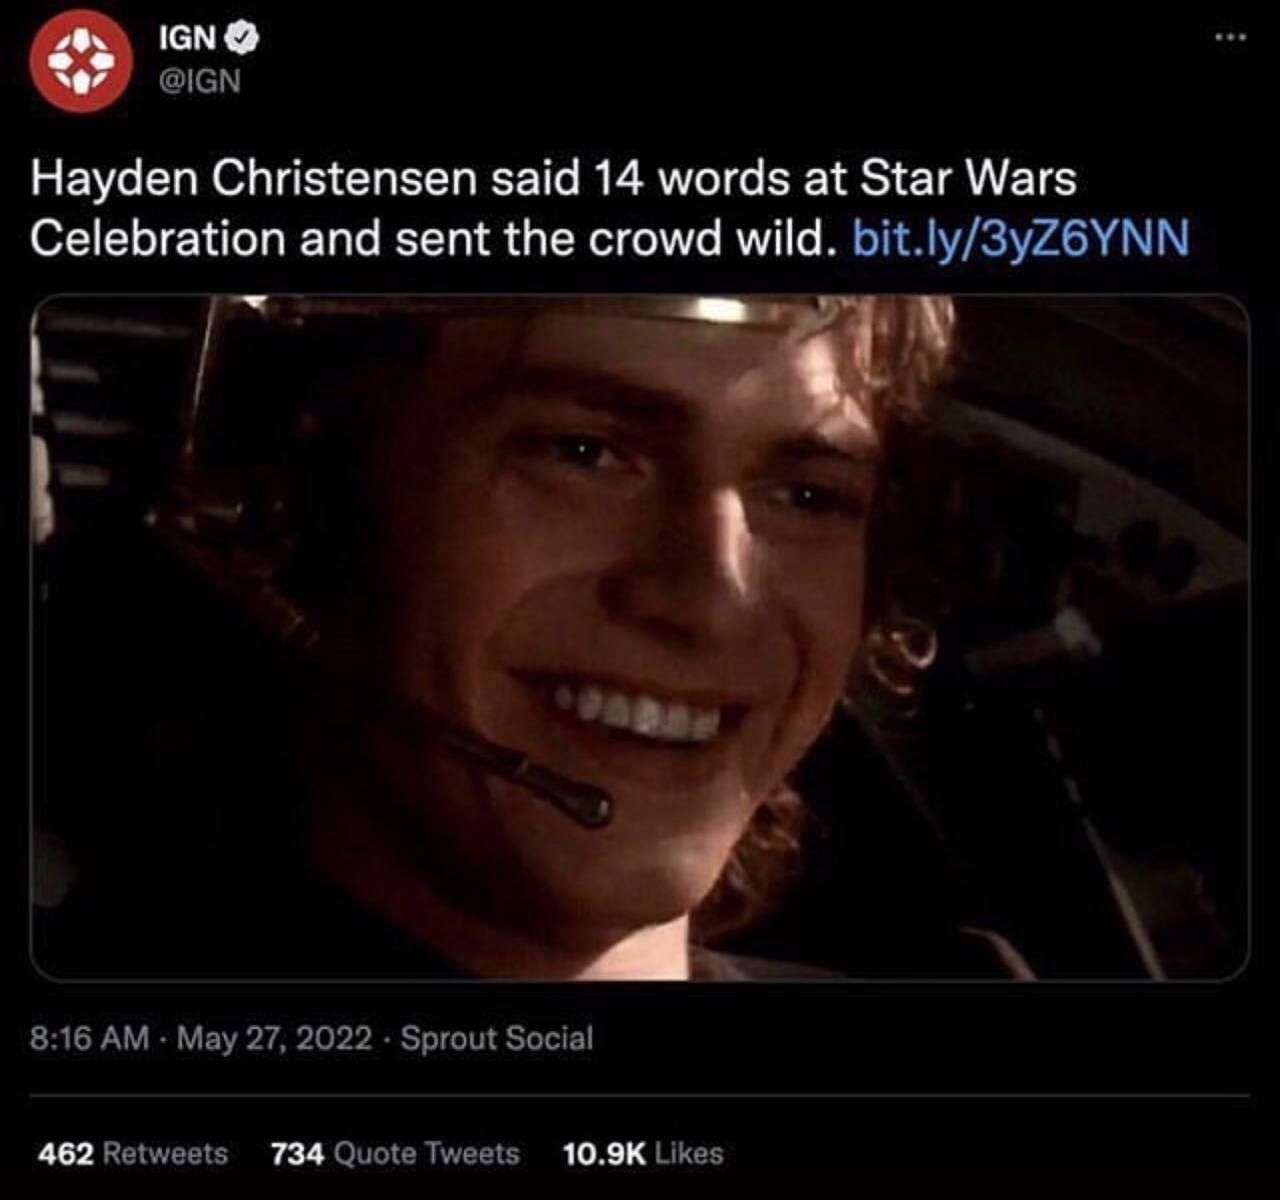Click the 462 retweet count number
The width and height of the screenshot is (1280, 1200).
click(x=66, y=1153)
